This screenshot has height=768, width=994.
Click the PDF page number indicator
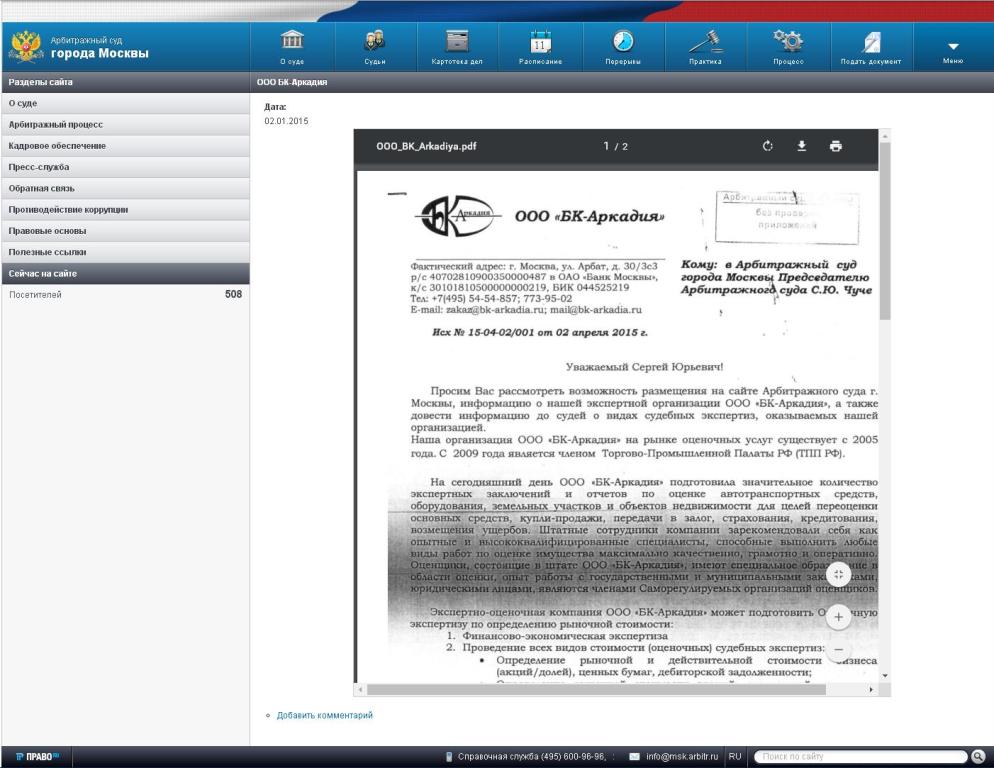click(x=615, y=146)
